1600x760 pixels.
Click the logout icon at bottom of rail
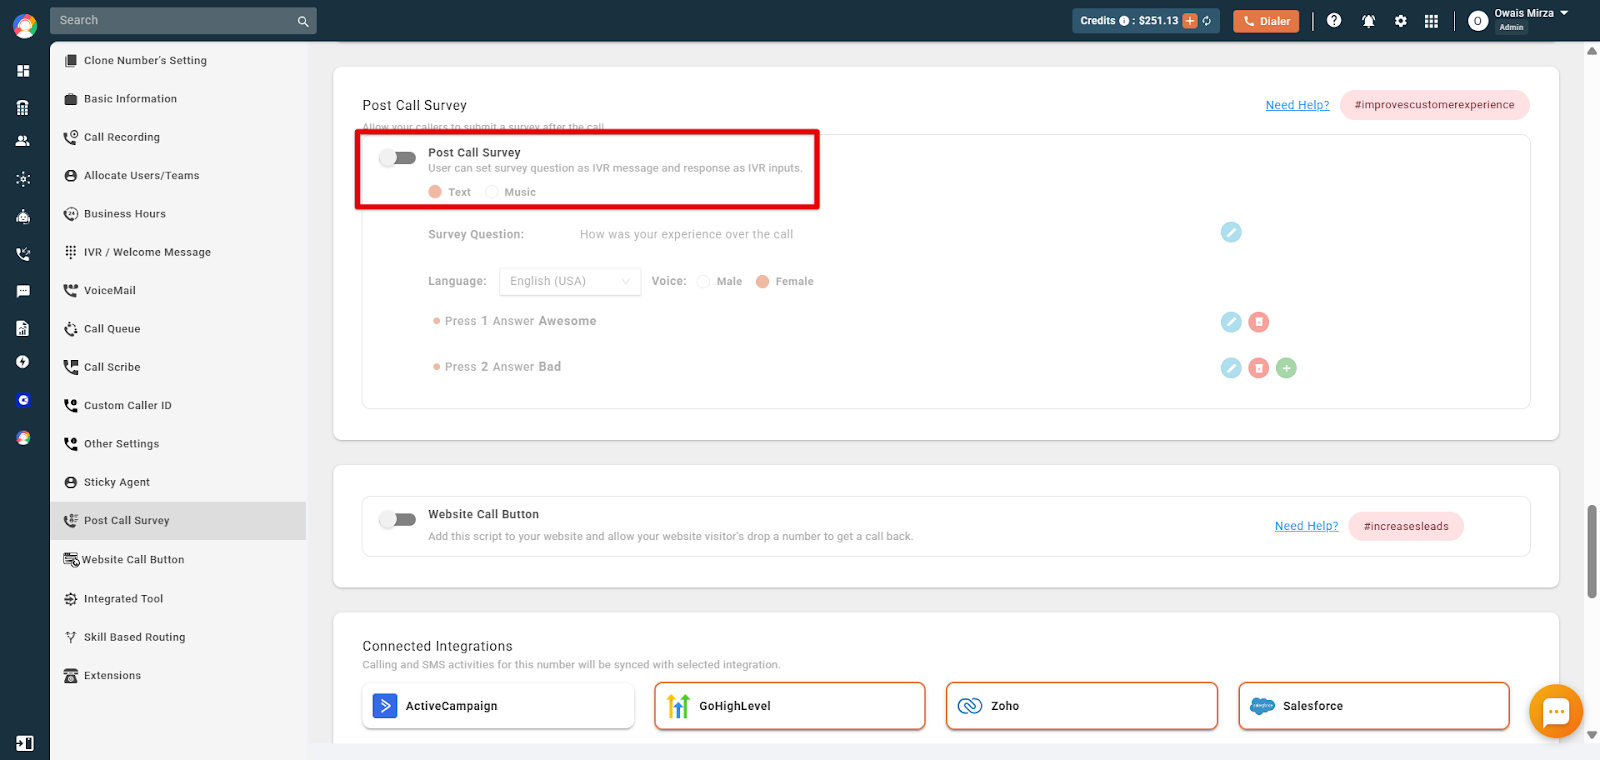(25, 743)
